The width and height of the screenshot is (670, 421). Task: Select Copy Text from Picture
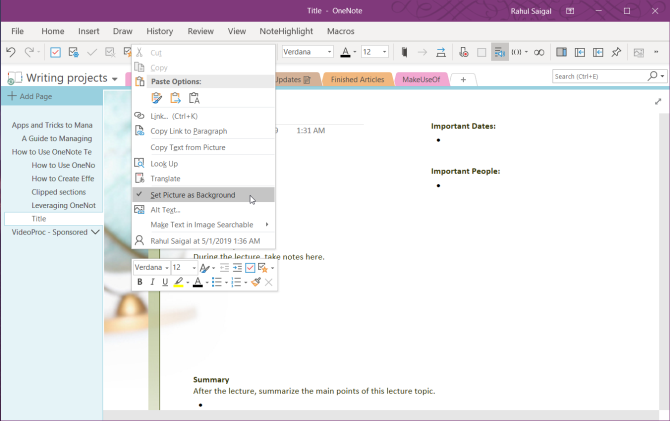tap(203, 147)
